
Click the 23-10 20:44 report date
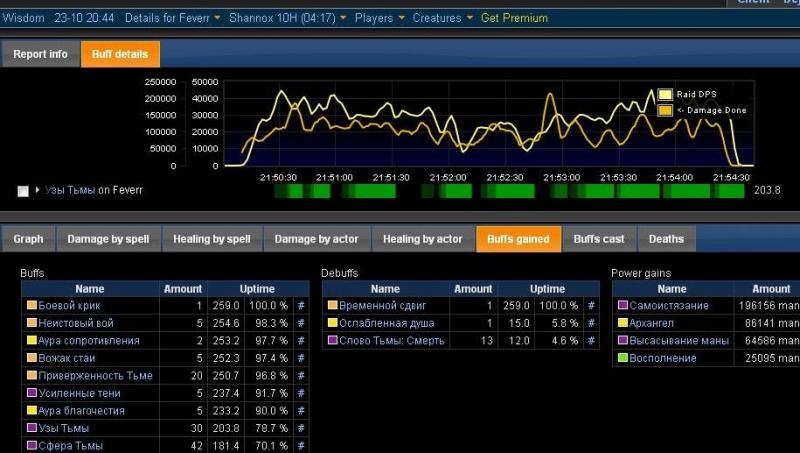(84, 18)
